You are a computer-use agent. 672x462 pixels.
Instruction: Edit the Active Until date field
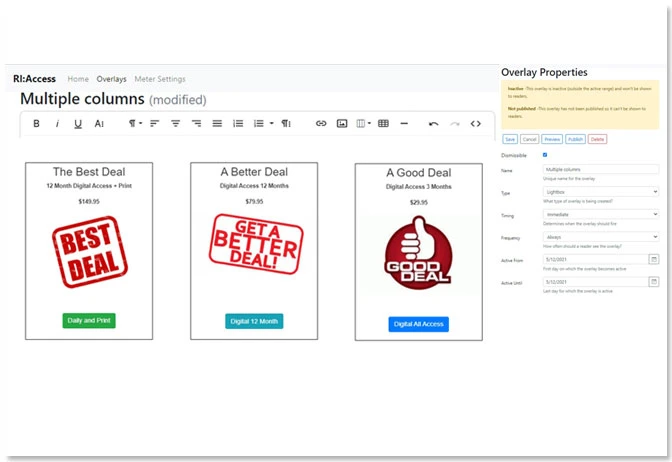tap(596, 282)
